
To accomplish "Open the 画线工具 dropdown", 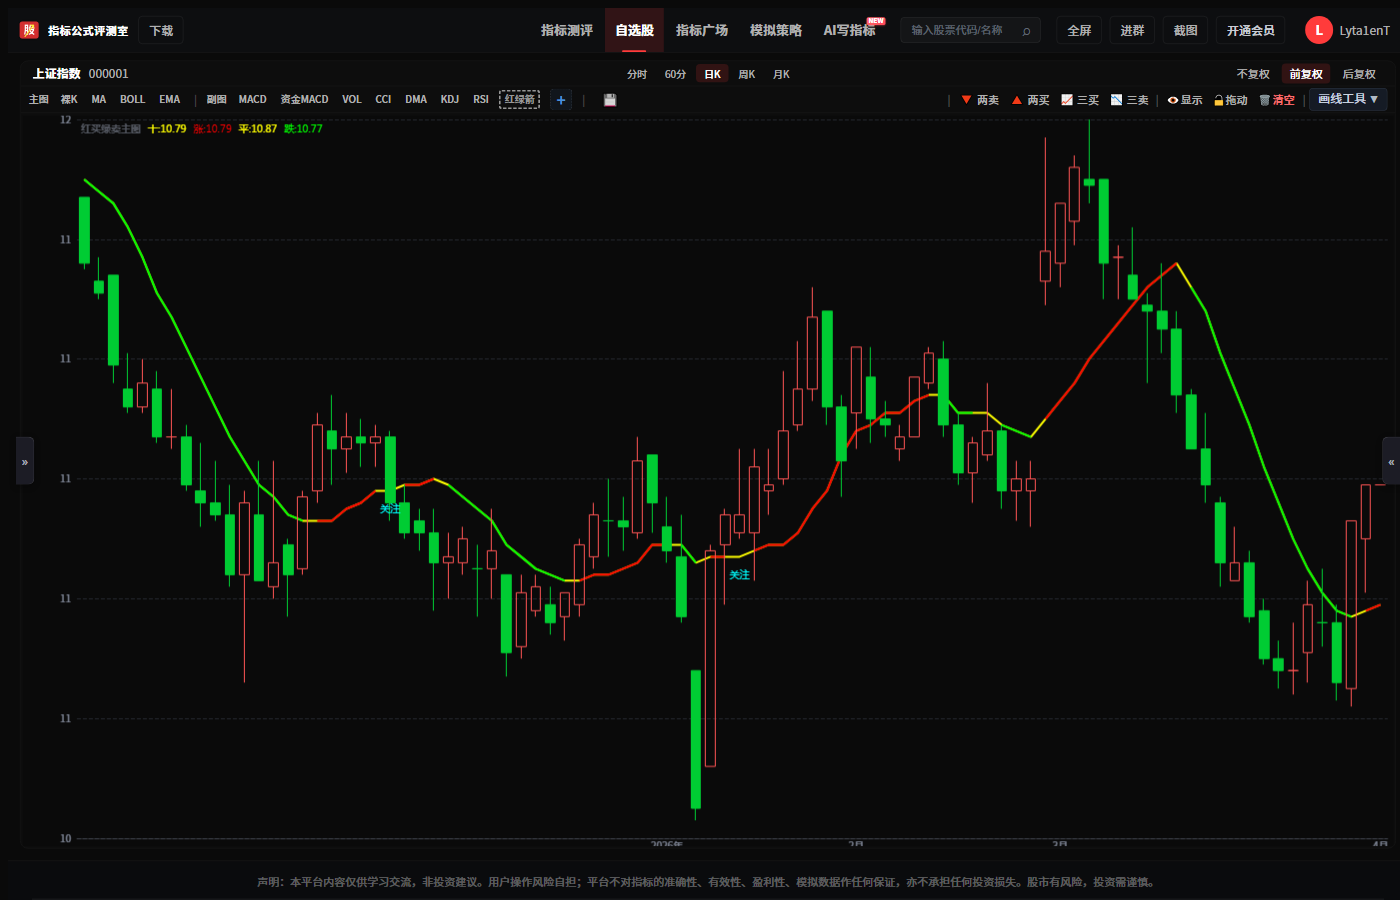I will click(1348, 99).
